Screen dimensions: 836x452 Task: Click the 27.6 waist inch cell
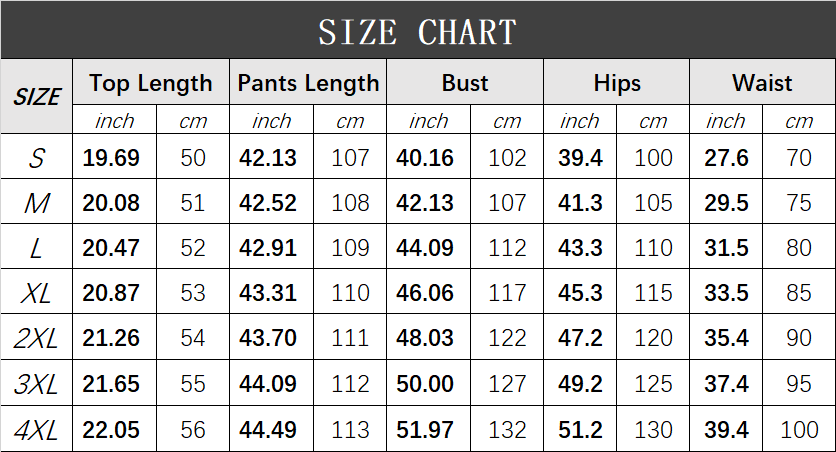click(727, 158)
